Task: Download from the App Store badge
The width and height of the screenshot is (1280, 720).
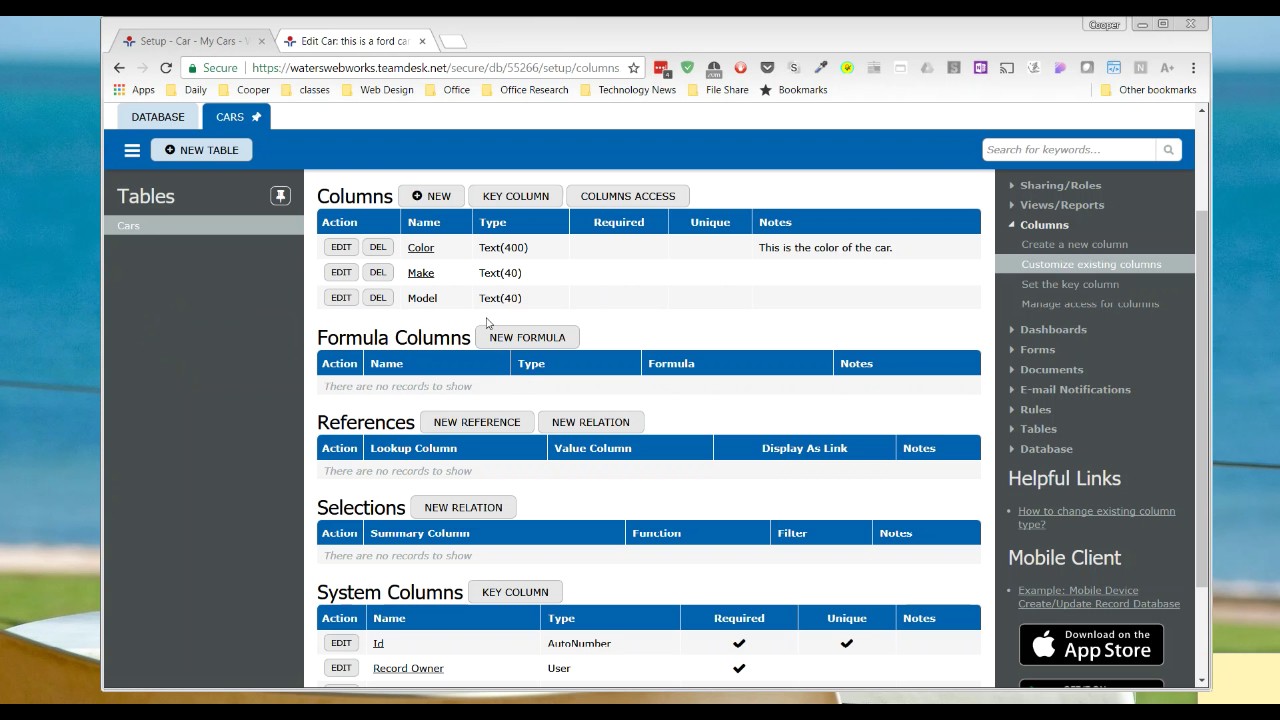Action: tap(1091, 645)
